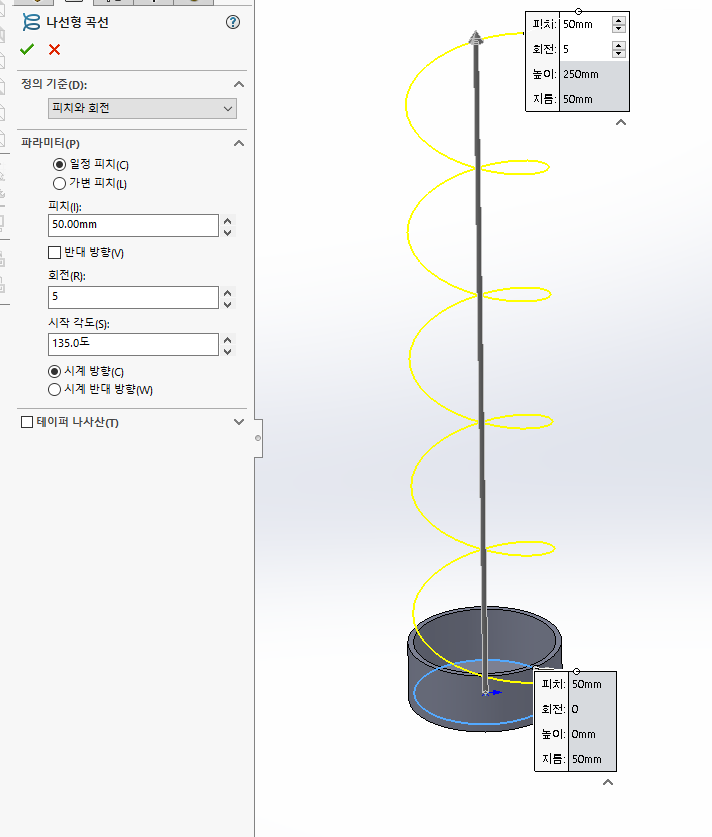Enable 반대 방향(V) checkbox

coord(54,252)
